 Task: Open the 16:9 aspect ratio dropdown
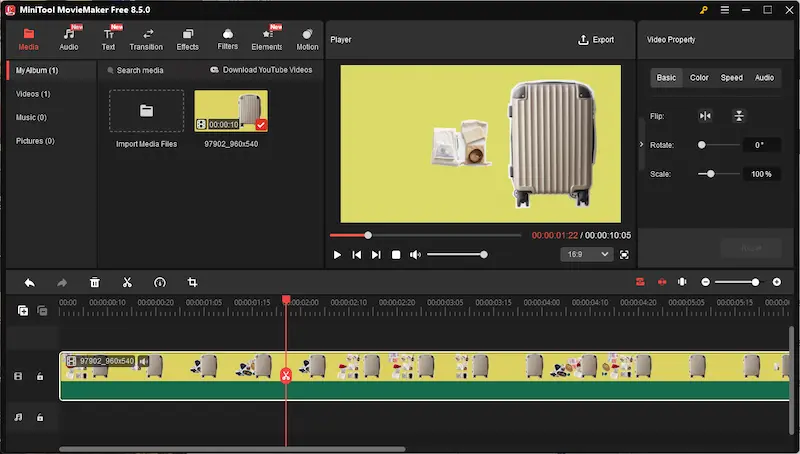point(586,255)
